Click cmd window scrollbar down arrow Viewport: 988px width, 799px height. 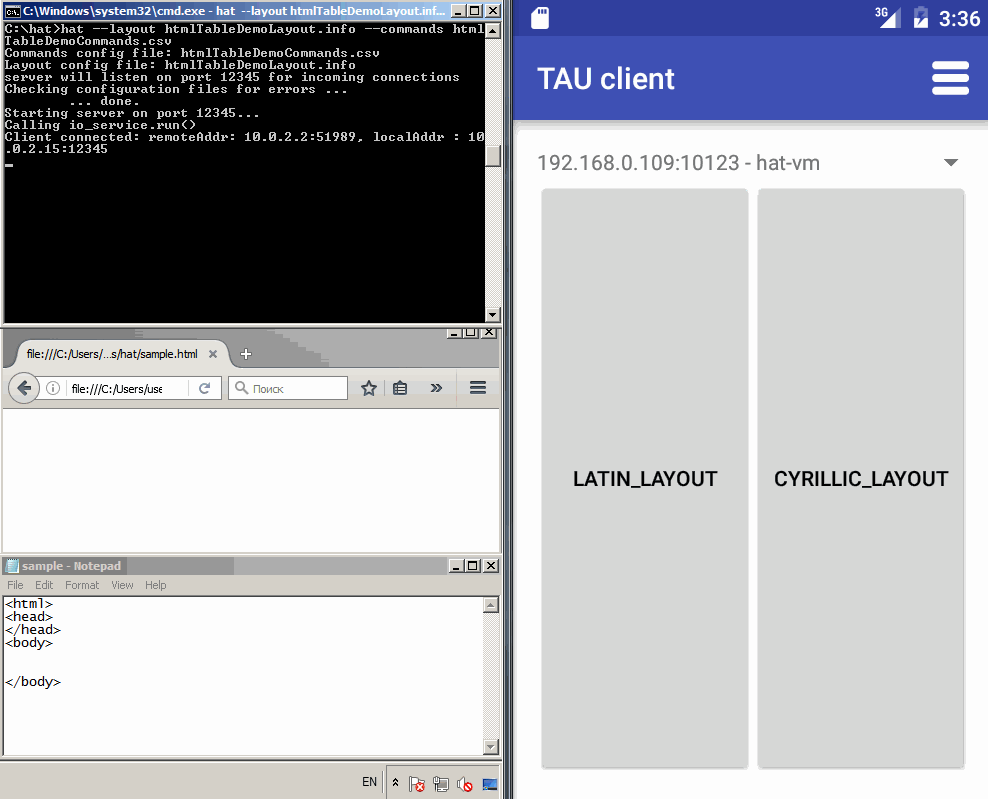(x=493, y=314)
